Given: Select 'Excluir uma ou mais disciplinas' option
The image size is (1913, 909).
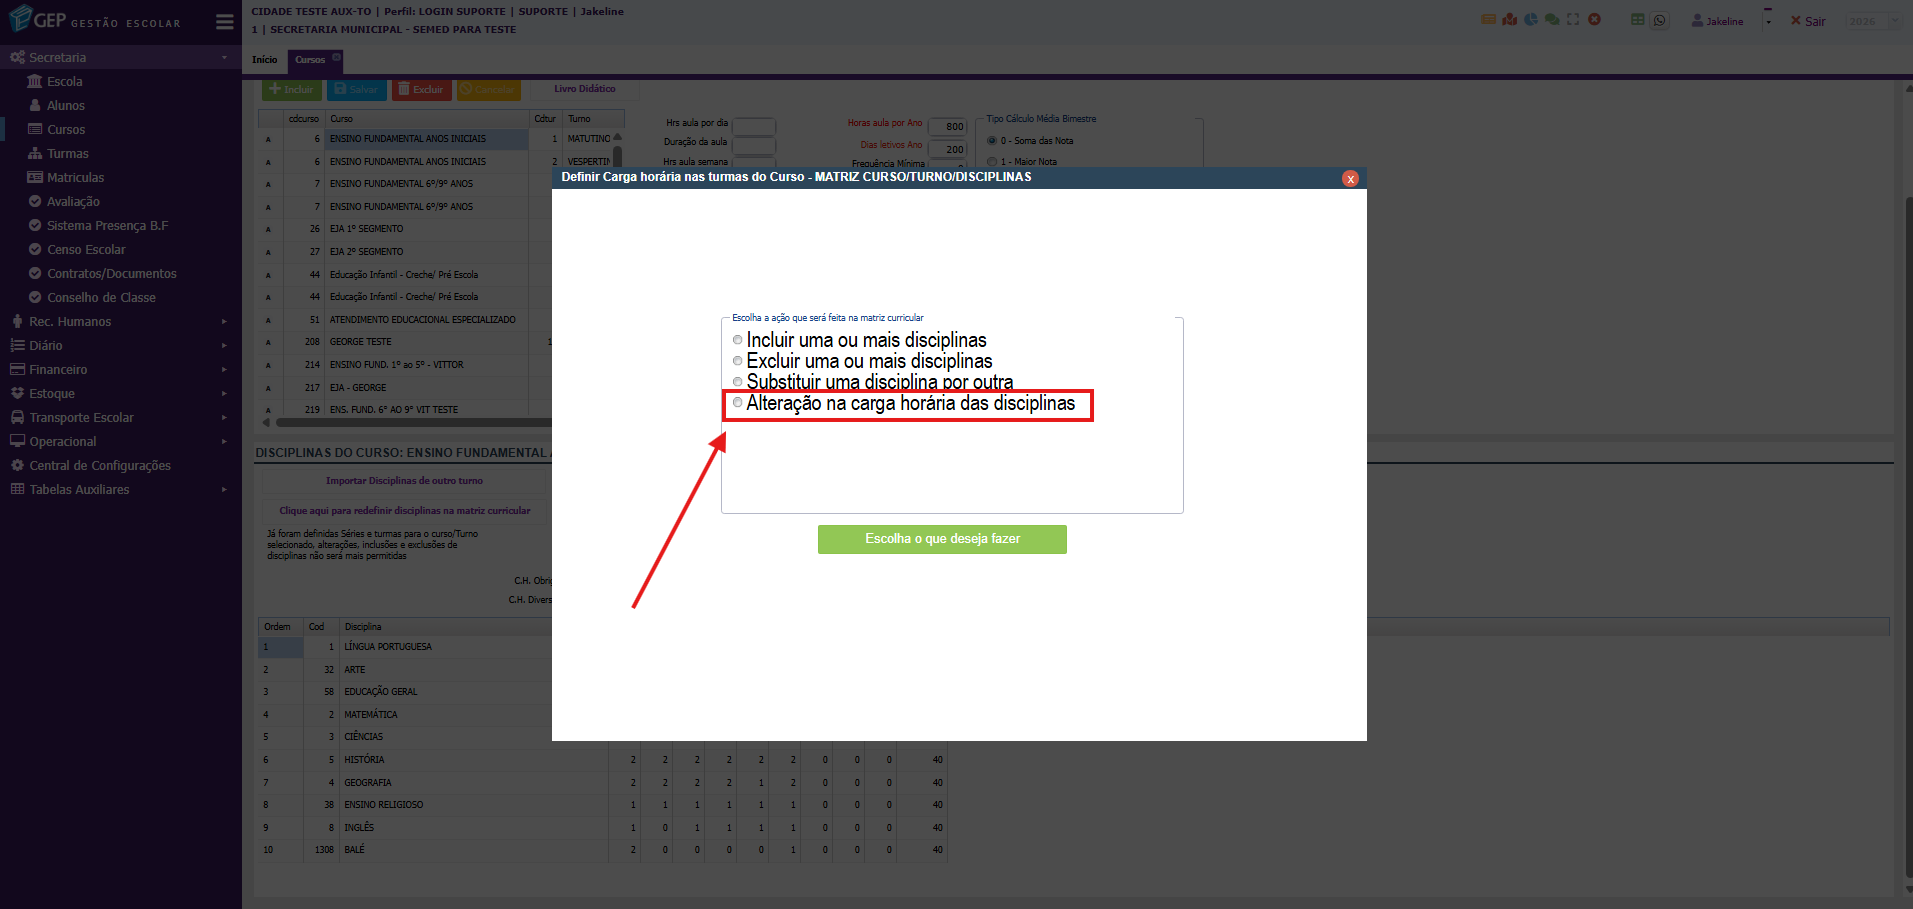Looking at the screenshot, I should (x=738, y=361).
